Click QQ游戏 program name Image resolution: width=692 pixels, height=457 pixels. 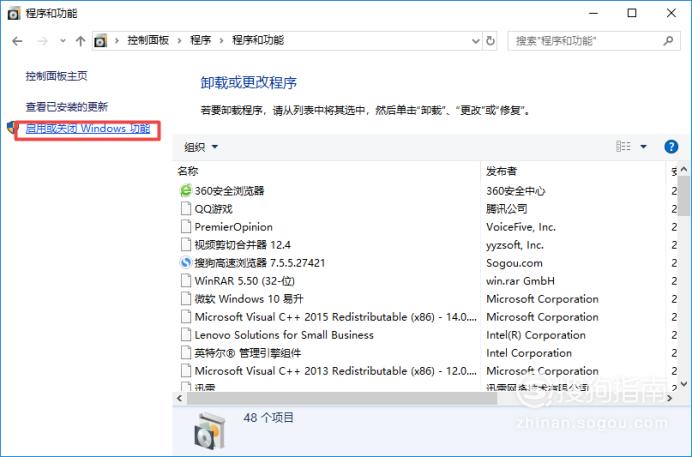[214, 209]
